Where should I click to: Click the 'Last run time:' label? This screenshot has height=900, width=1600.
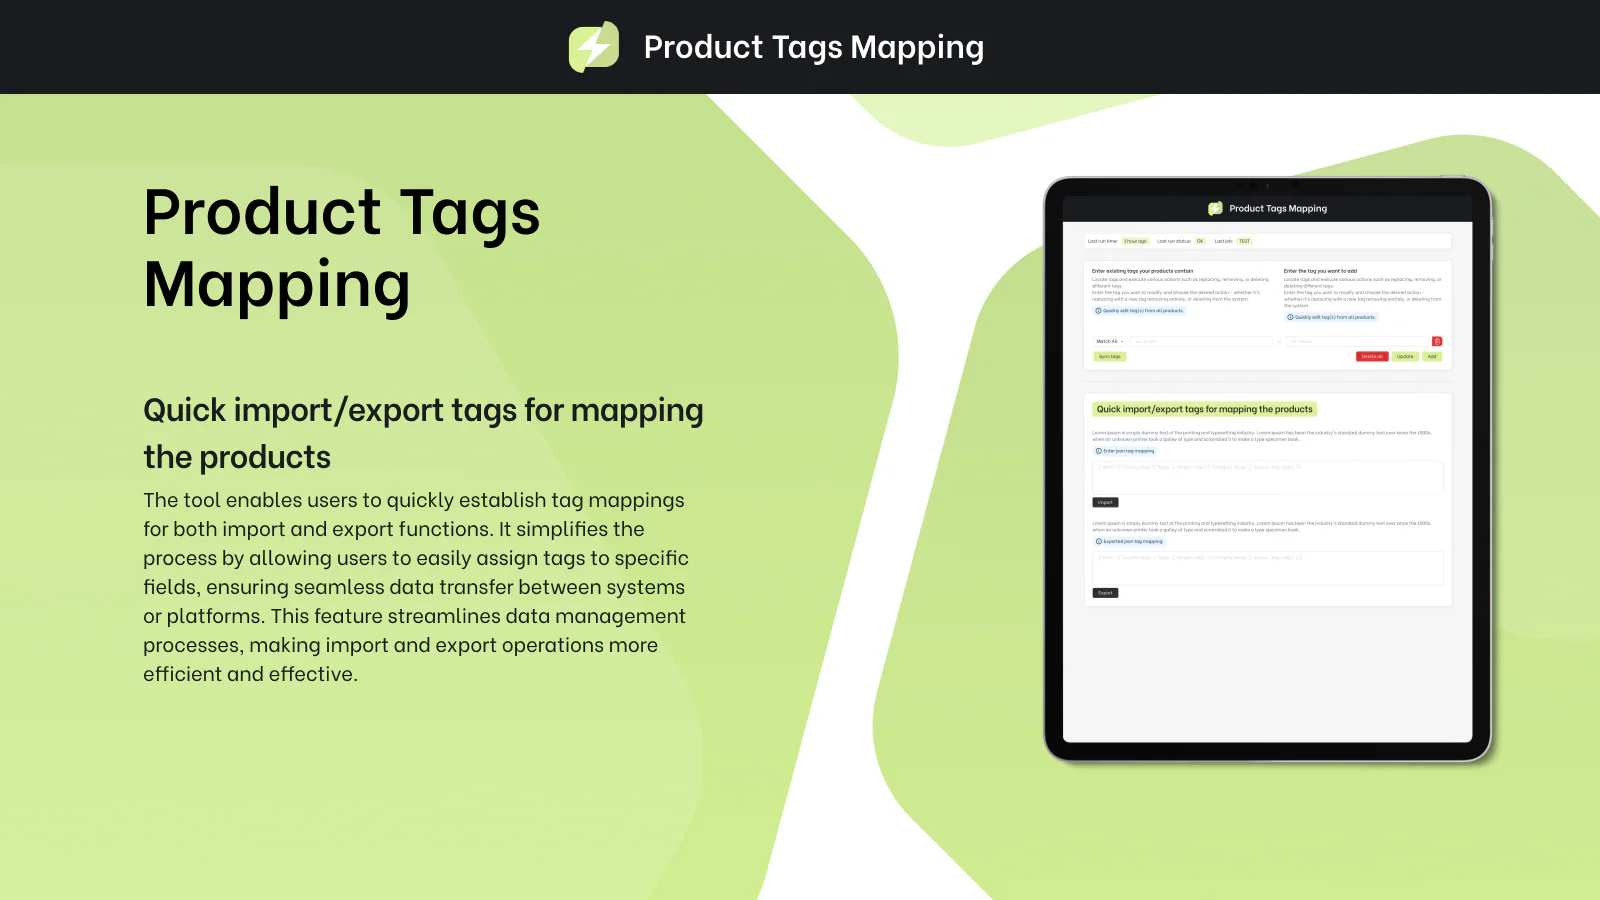tap(1103, 241)
